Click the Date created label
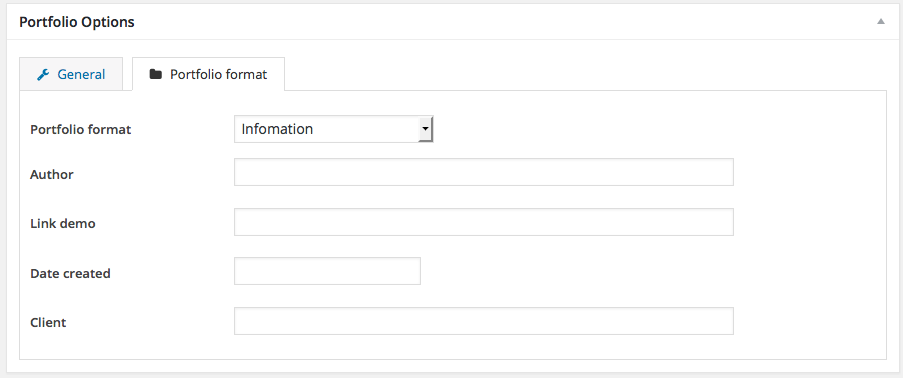903x378 pixels. click(70, 274)
